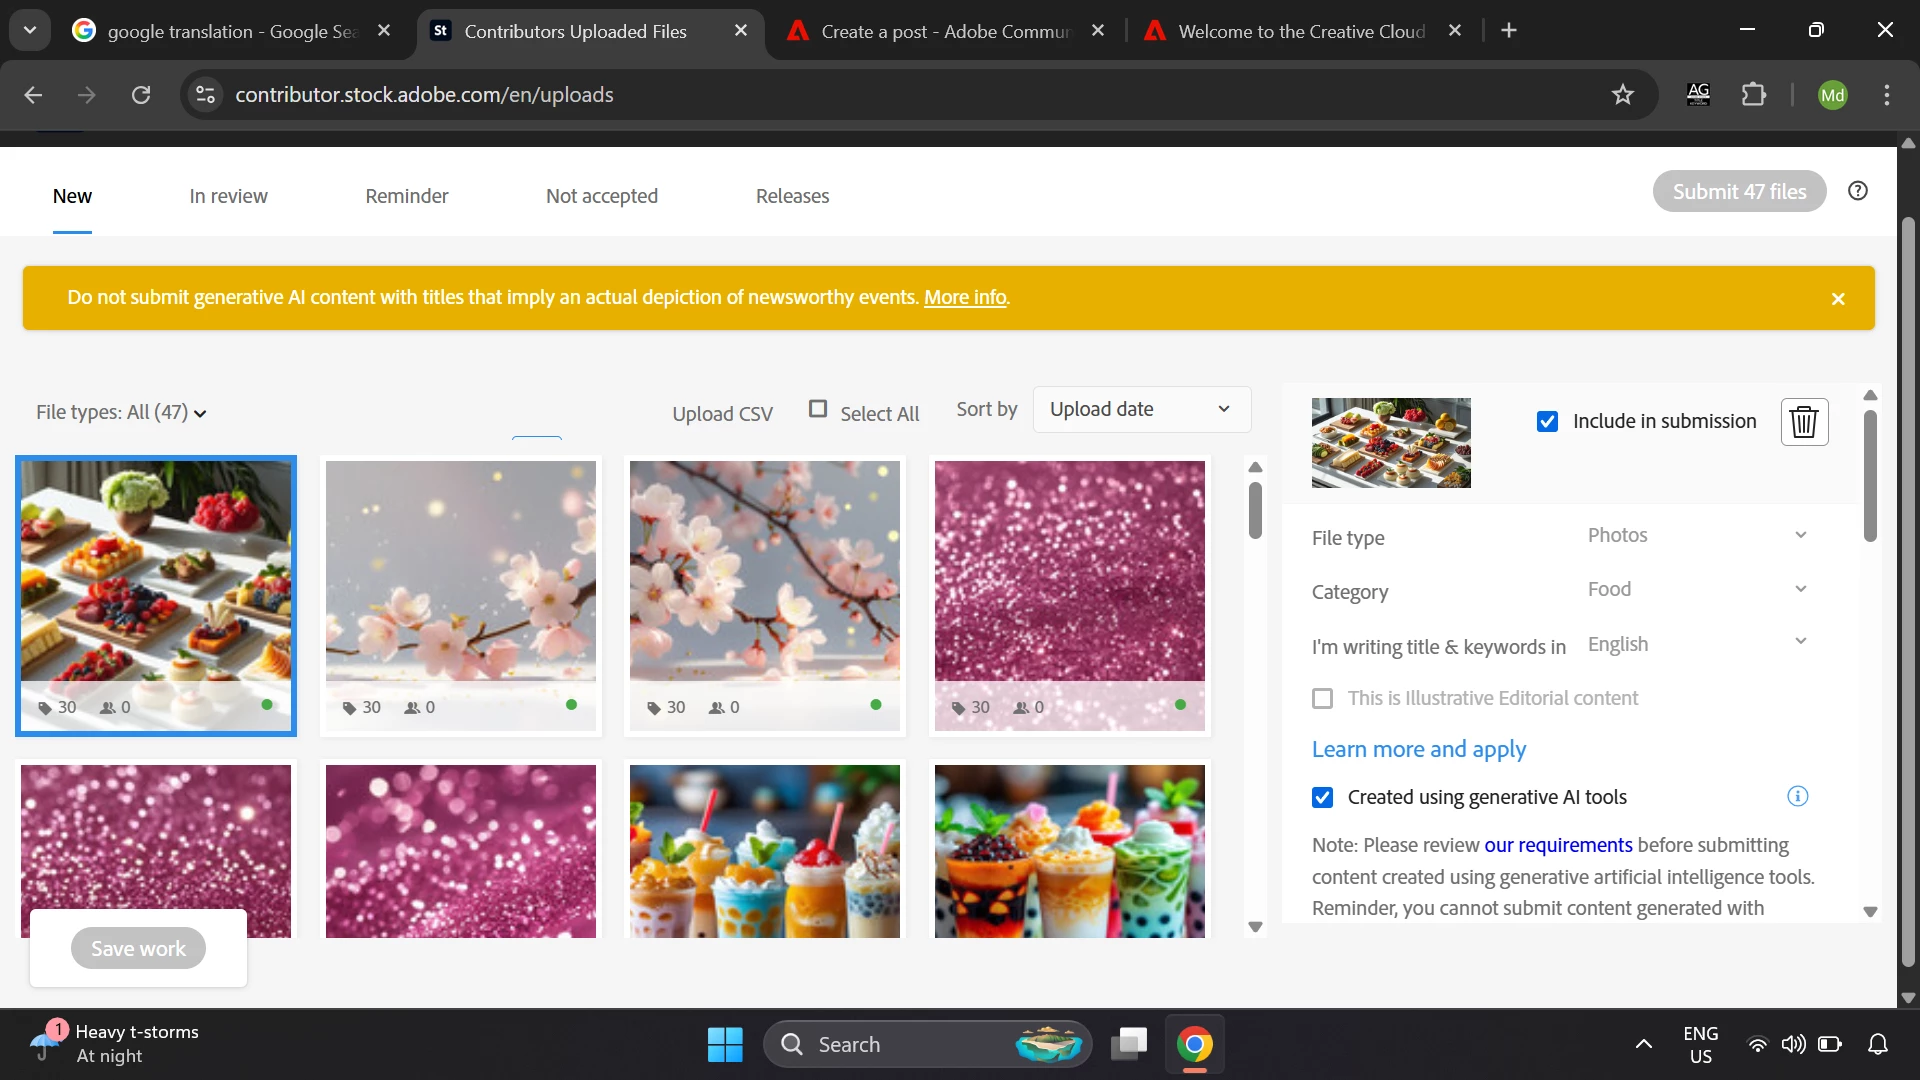This screenshot has width=1920, height=1080.
Task: Click the help question mark icon
Action: coord(1858,191)
